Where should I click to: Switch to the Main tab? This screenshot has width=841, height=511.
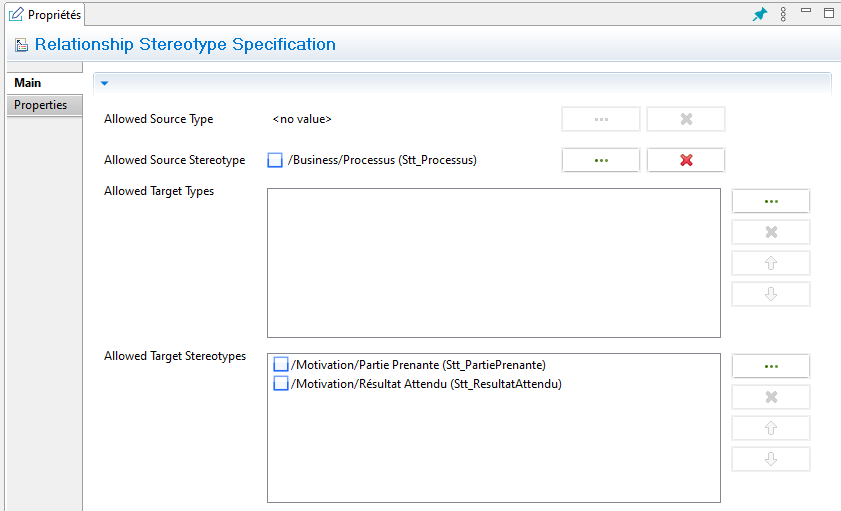pyautogui.click(x=28, y=83)
